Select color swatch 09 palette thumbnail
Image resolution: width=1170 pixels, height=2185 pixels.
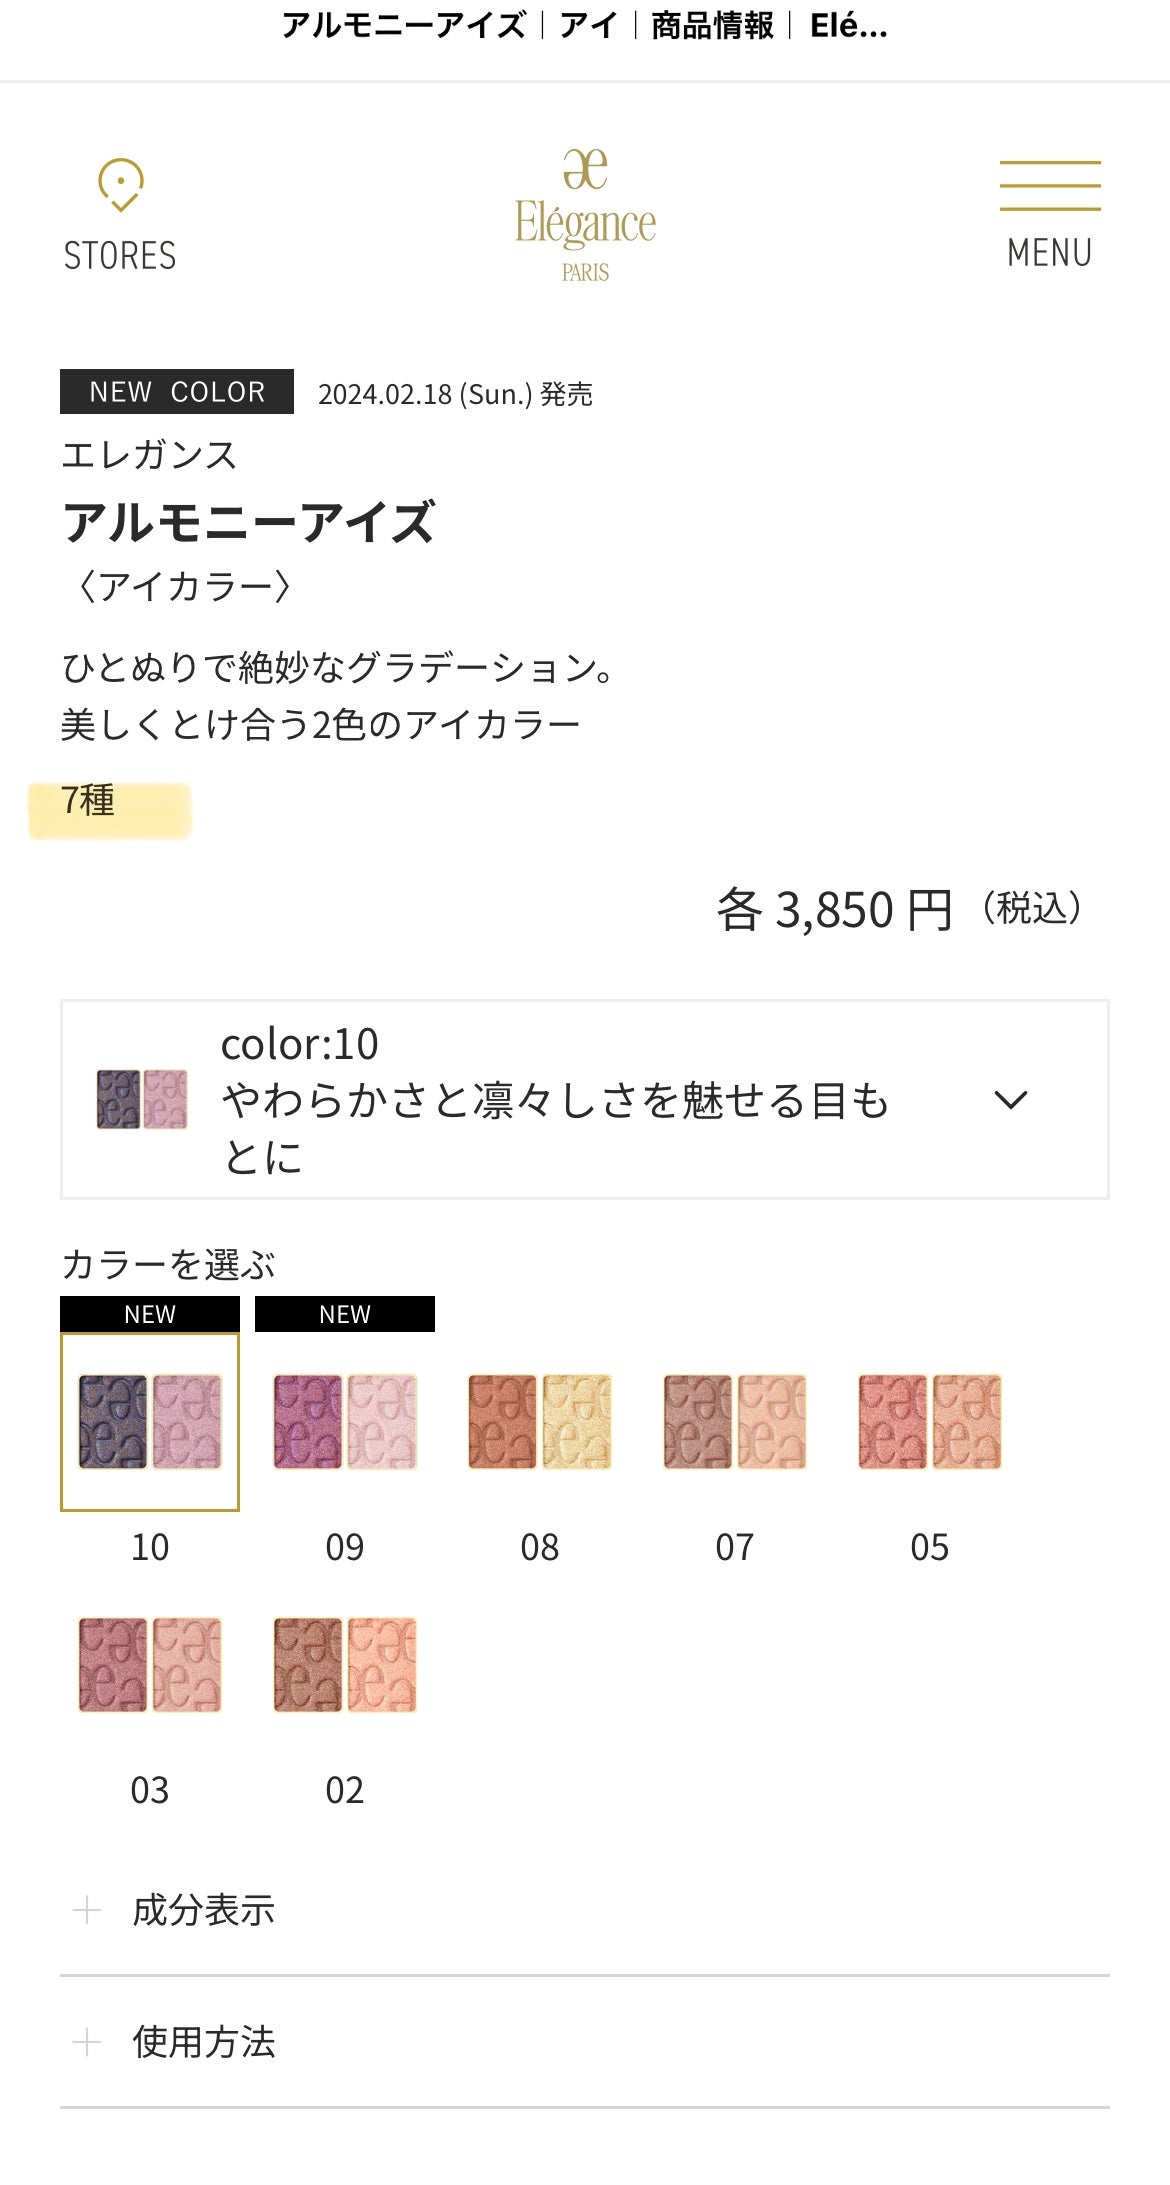pos(345,1420)
